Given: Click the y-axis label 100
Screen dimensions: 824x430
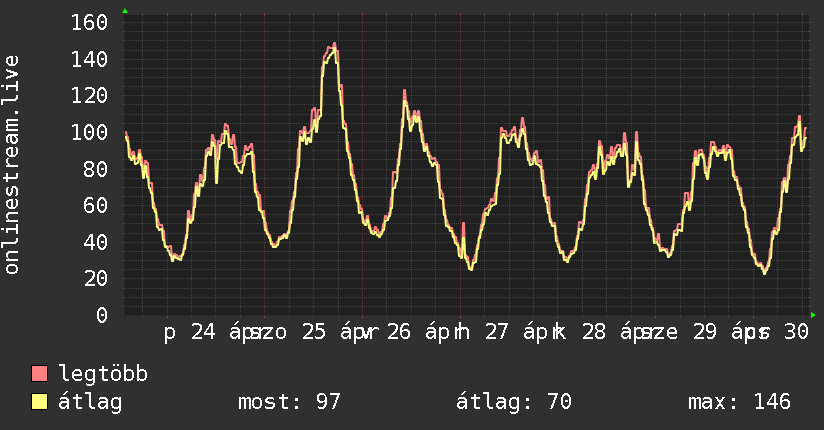Looking at the screenshot, I should (x=89, y=132).
